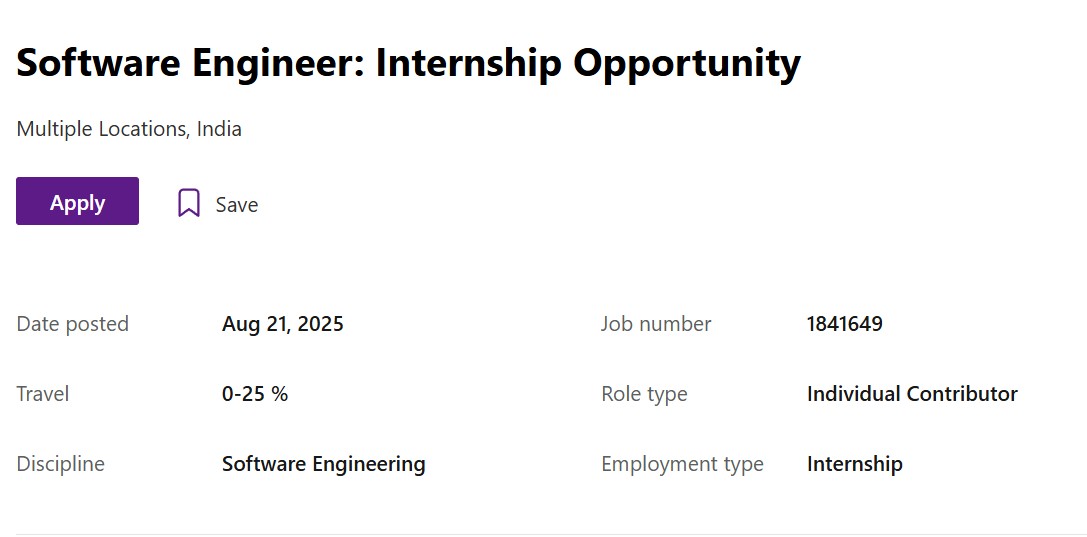Screen dimensions: 1087x537
Task: Click the Job number label
Action: click(656, 324)
